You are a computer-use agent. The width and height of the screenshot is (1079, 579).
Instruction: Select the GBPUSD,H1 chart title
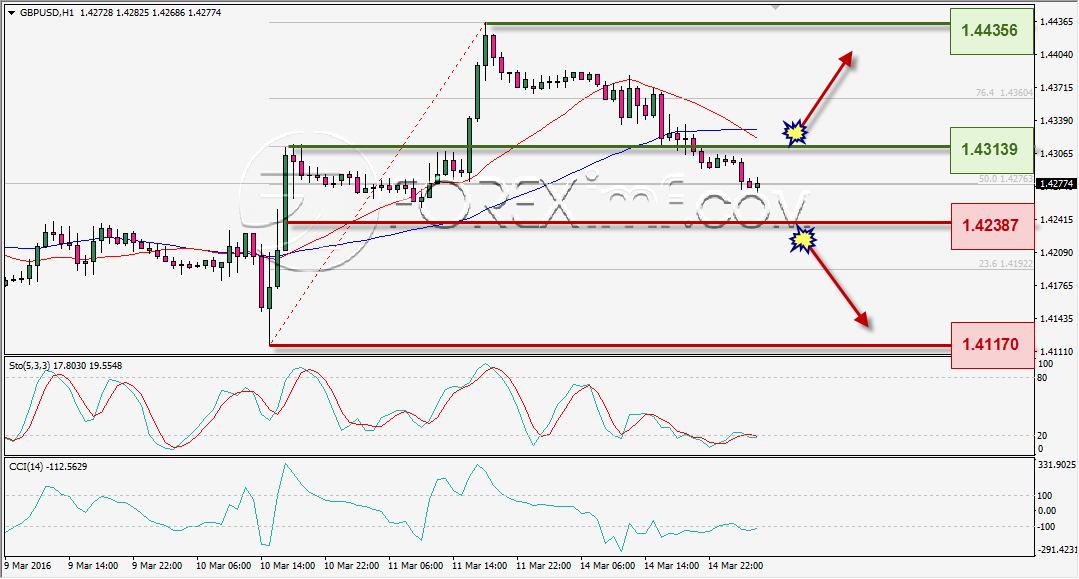(47, 12)
